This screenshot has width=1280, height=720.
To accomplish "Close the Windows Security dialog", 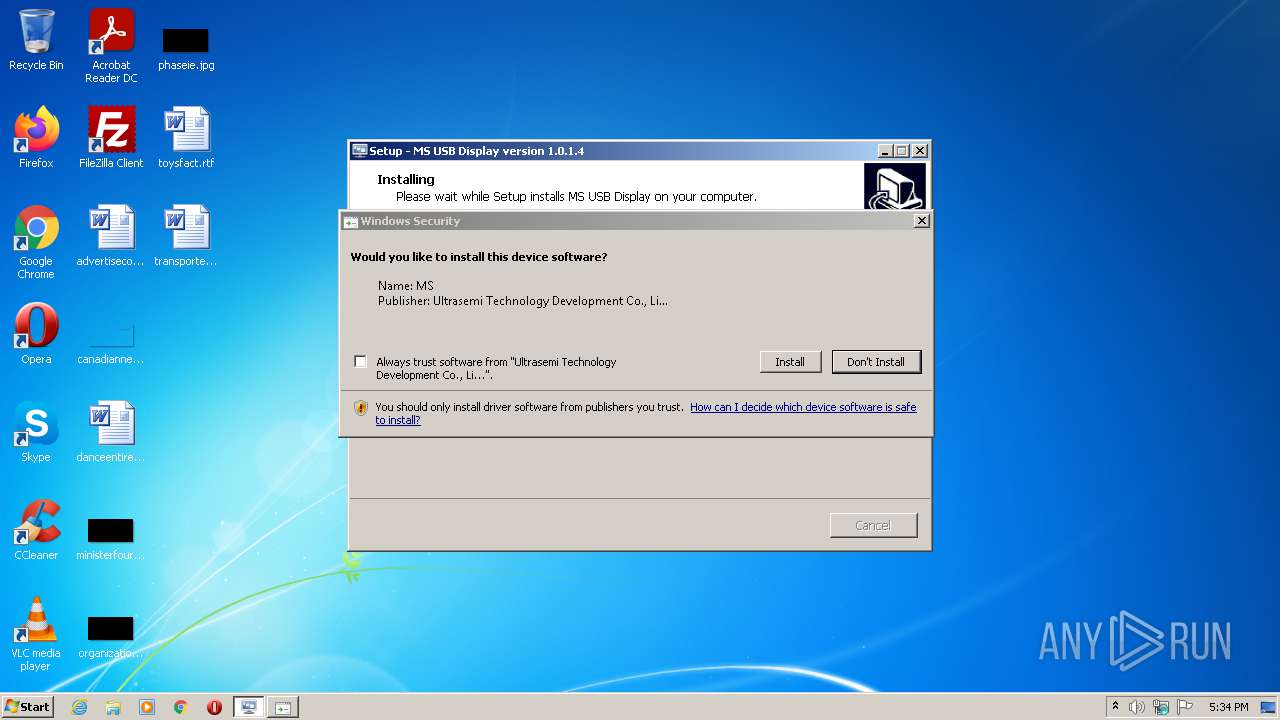I will point(922,221).
